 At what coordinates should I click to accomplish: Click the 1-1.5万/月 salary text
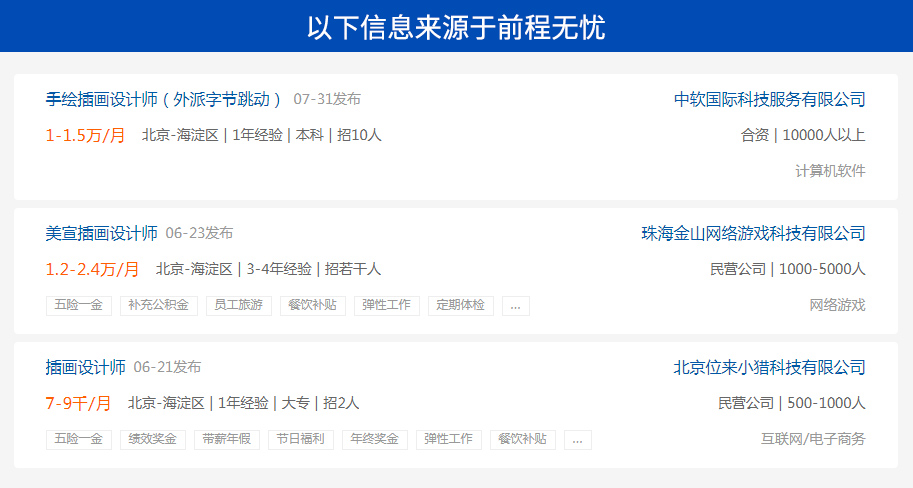pyautogui.click(x=86, y=135)
